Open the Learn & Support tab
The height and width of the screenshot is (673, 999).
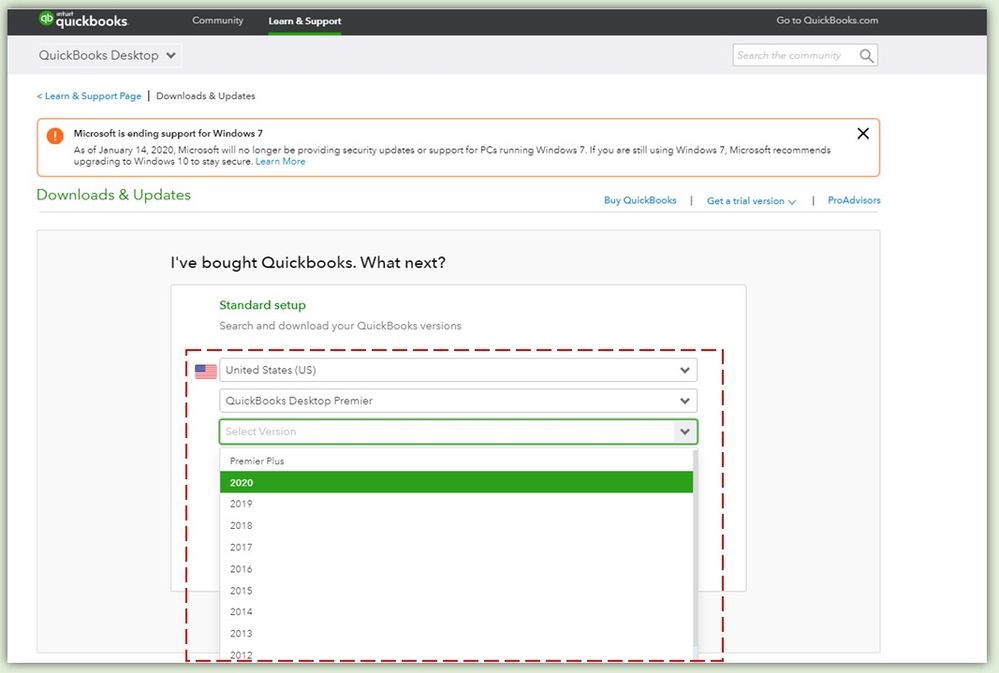pos(305,21)
